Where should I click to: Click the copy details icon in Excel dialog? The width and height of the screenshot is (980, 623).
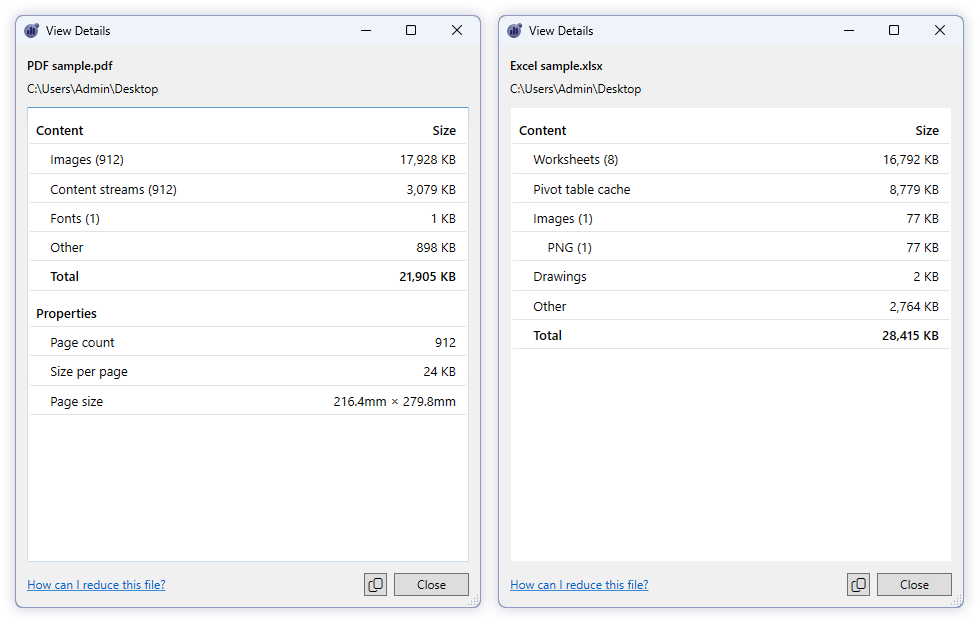coord(858,584)
